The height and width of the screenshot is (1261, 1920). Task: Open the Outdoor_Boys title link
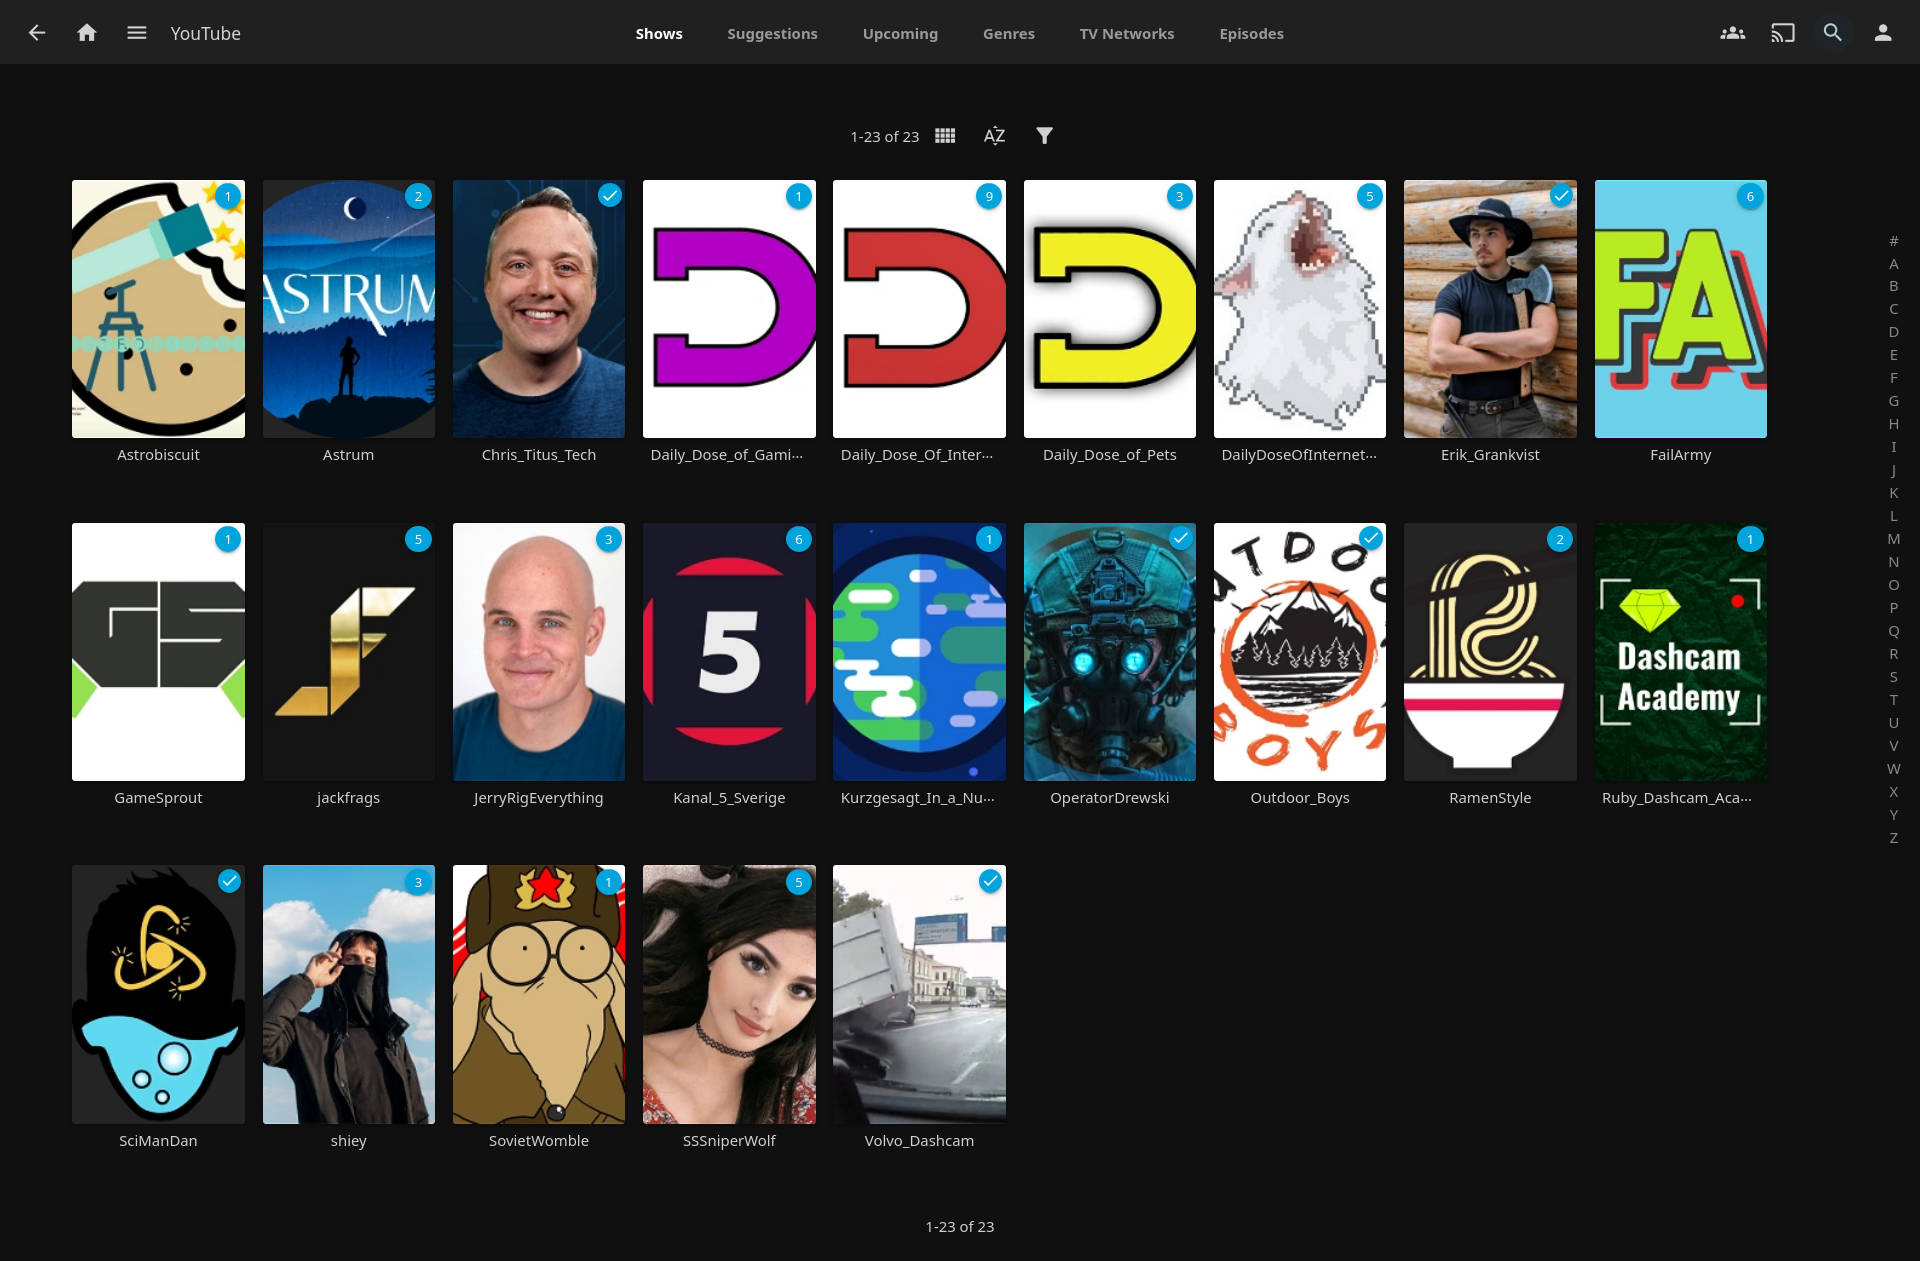point(1299,798)
